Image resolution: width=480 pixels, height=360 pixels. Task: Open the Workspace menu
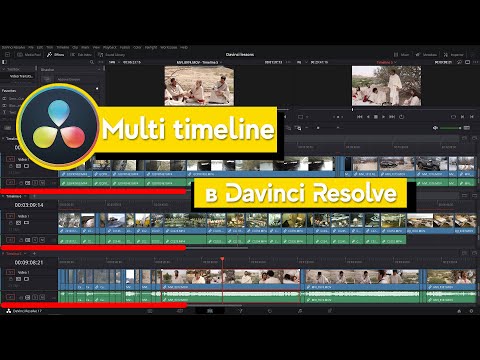[169, 48]
